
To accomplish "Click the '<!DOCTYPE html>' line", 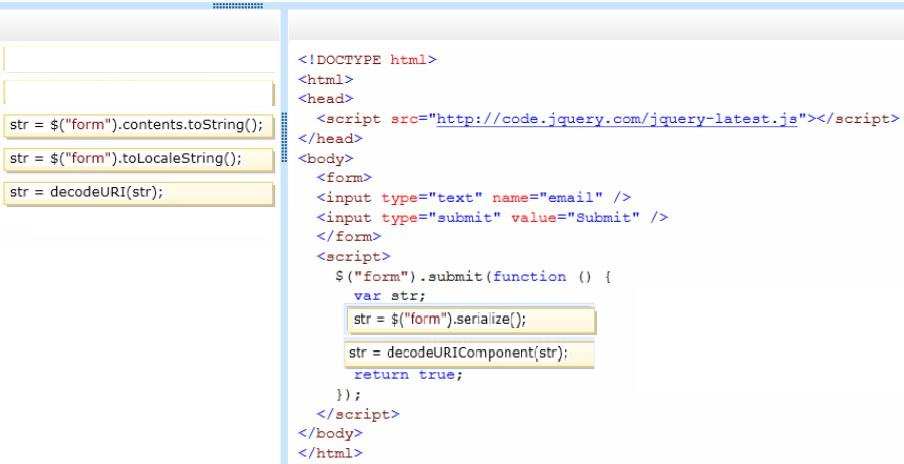I will tap(367, 59).
